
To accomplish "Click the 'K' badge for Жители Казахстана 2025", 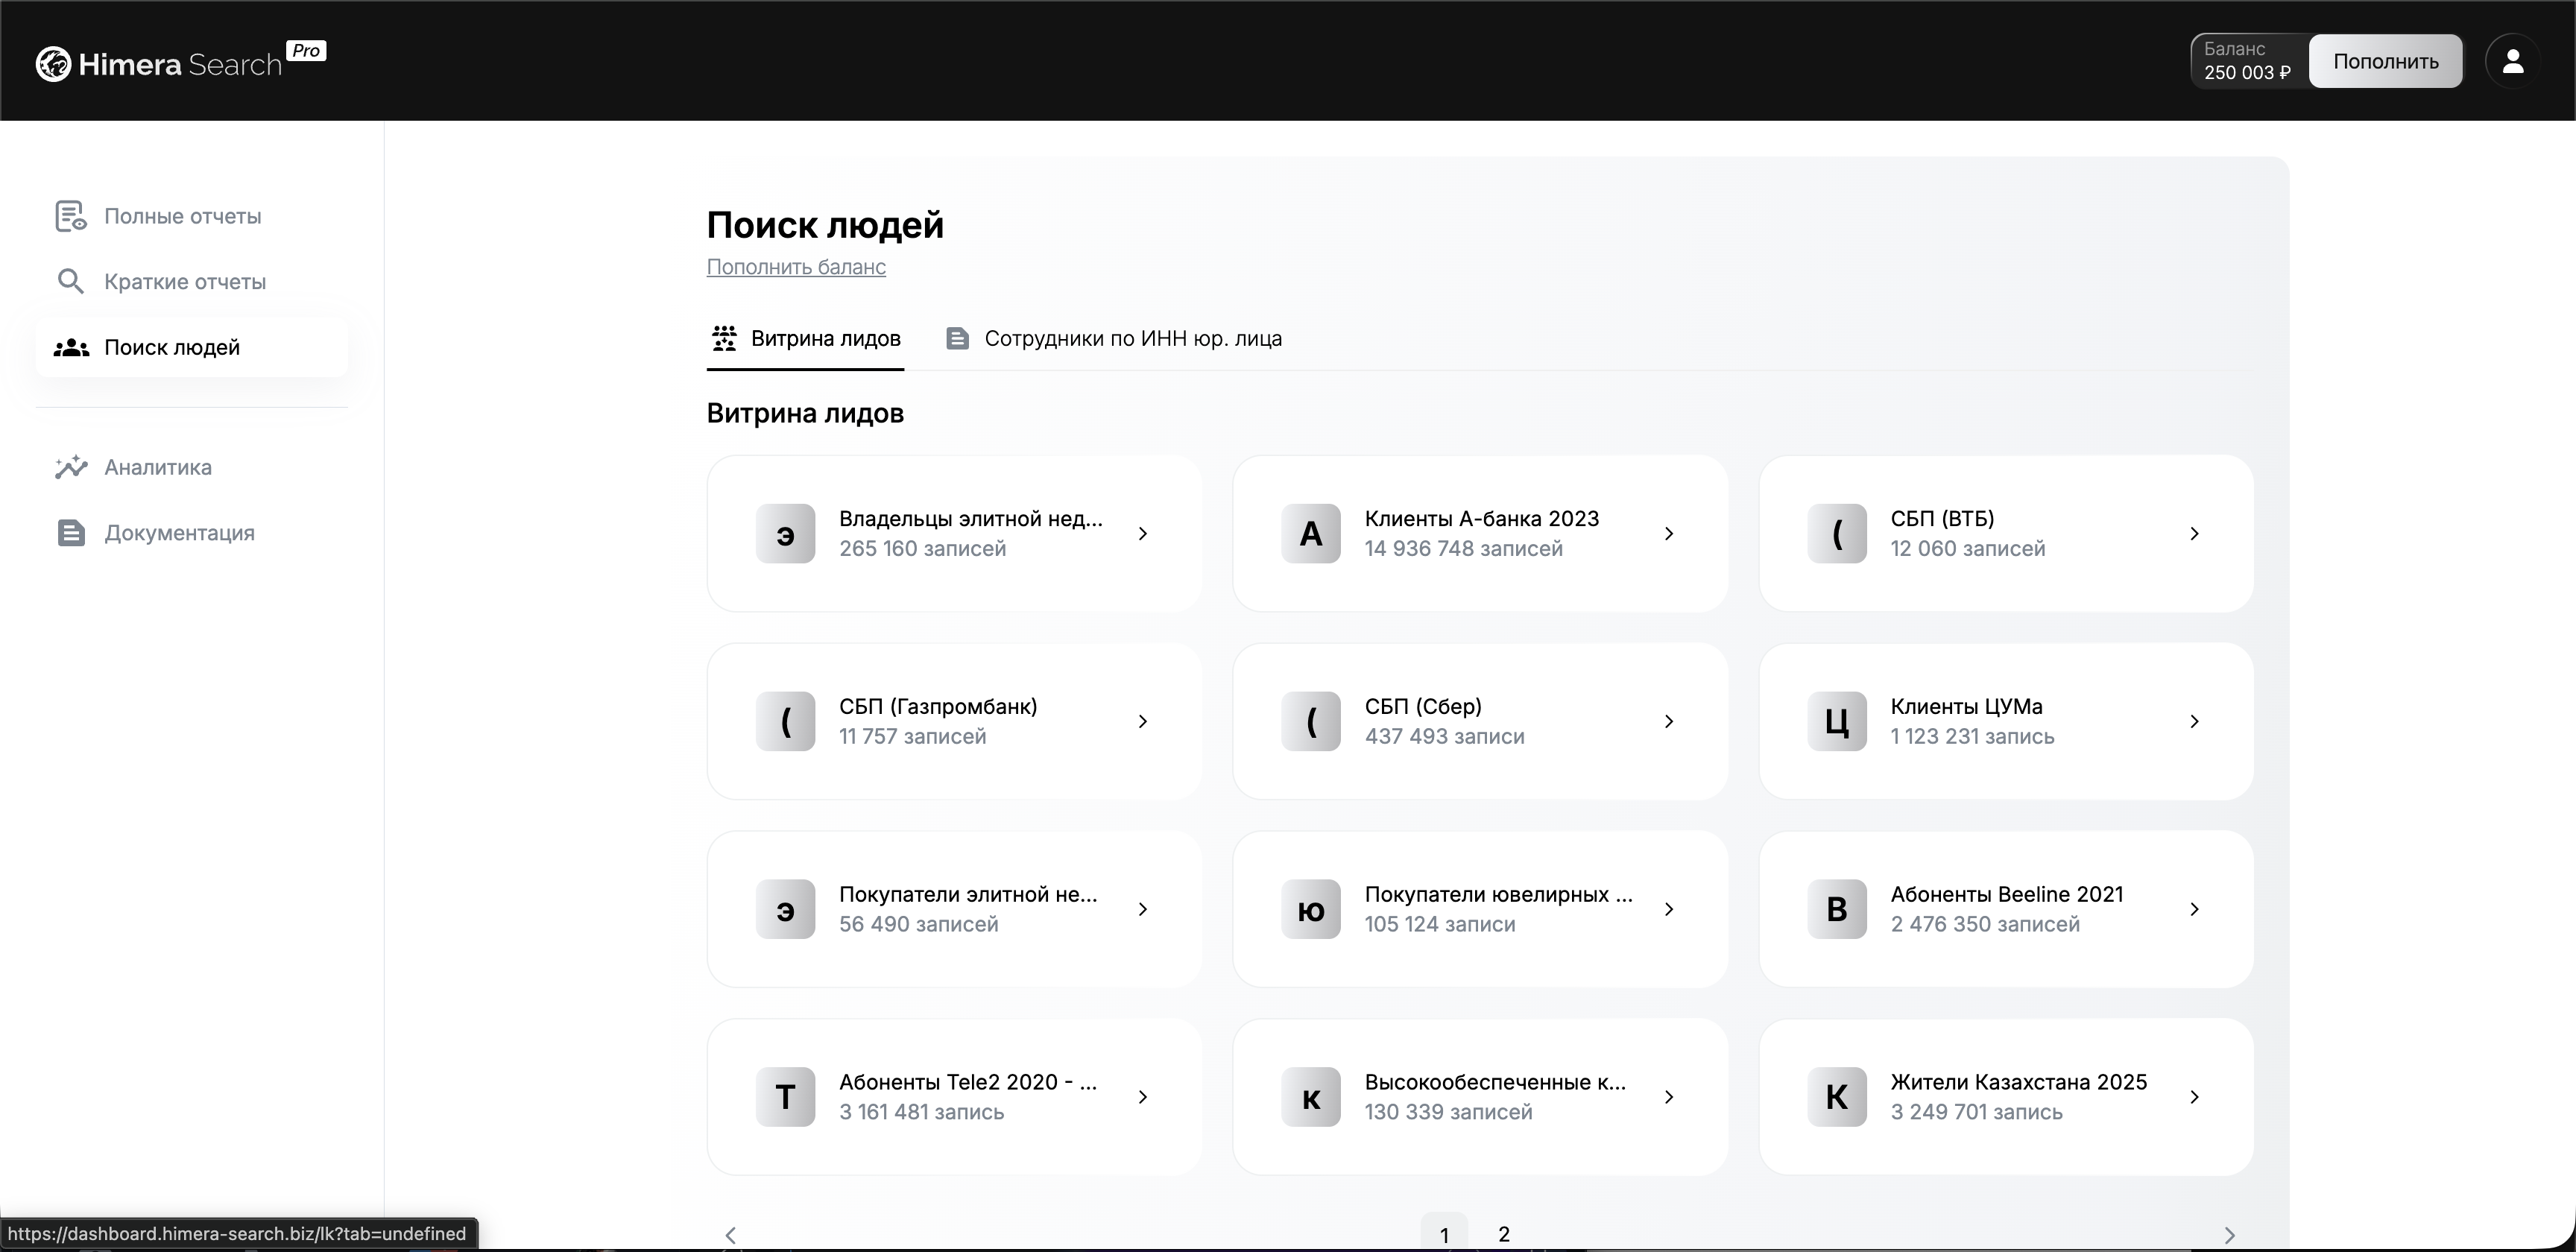I will pyautogui.click(x=1837, y=1097).
